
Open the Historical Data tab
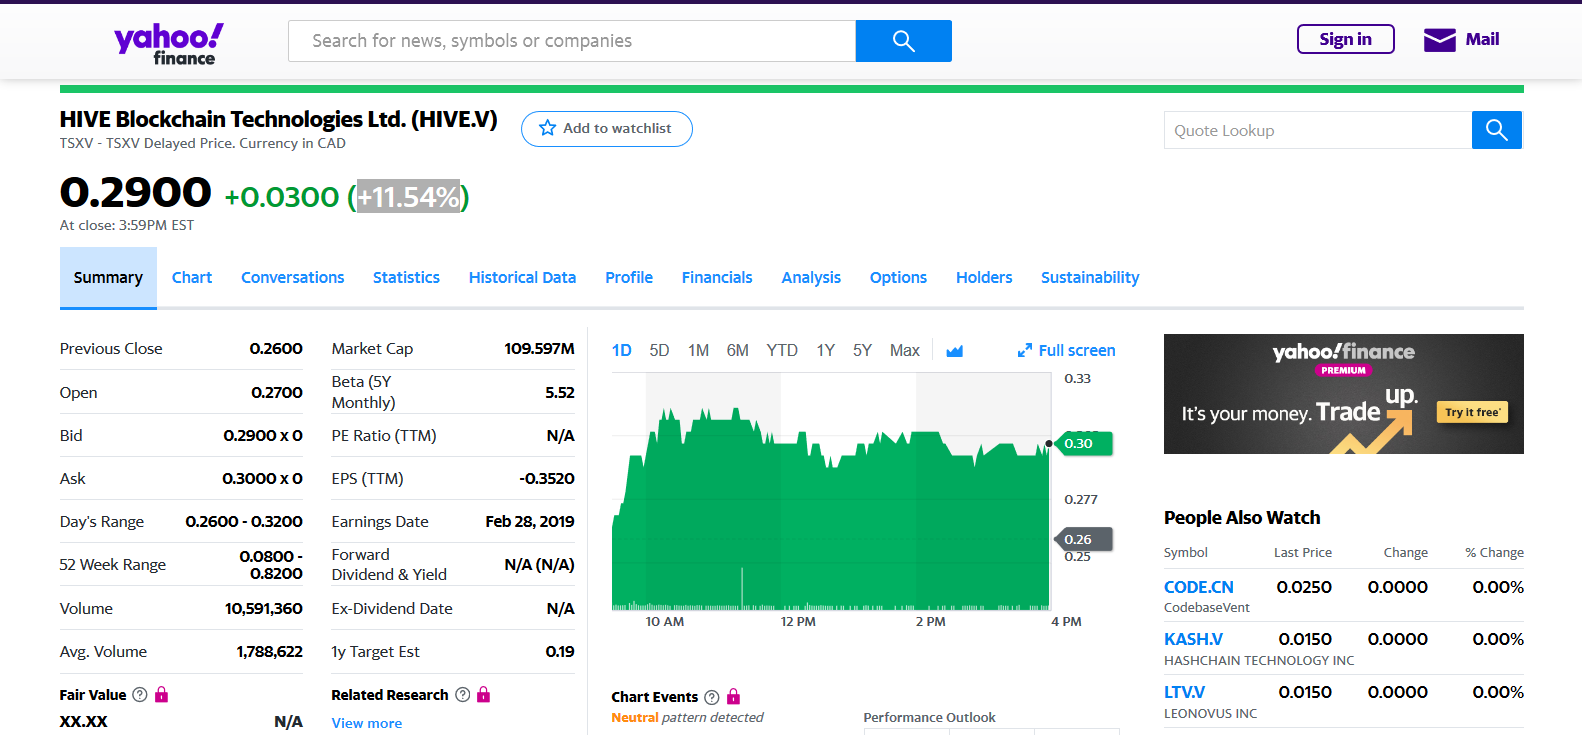coord(522,278)
